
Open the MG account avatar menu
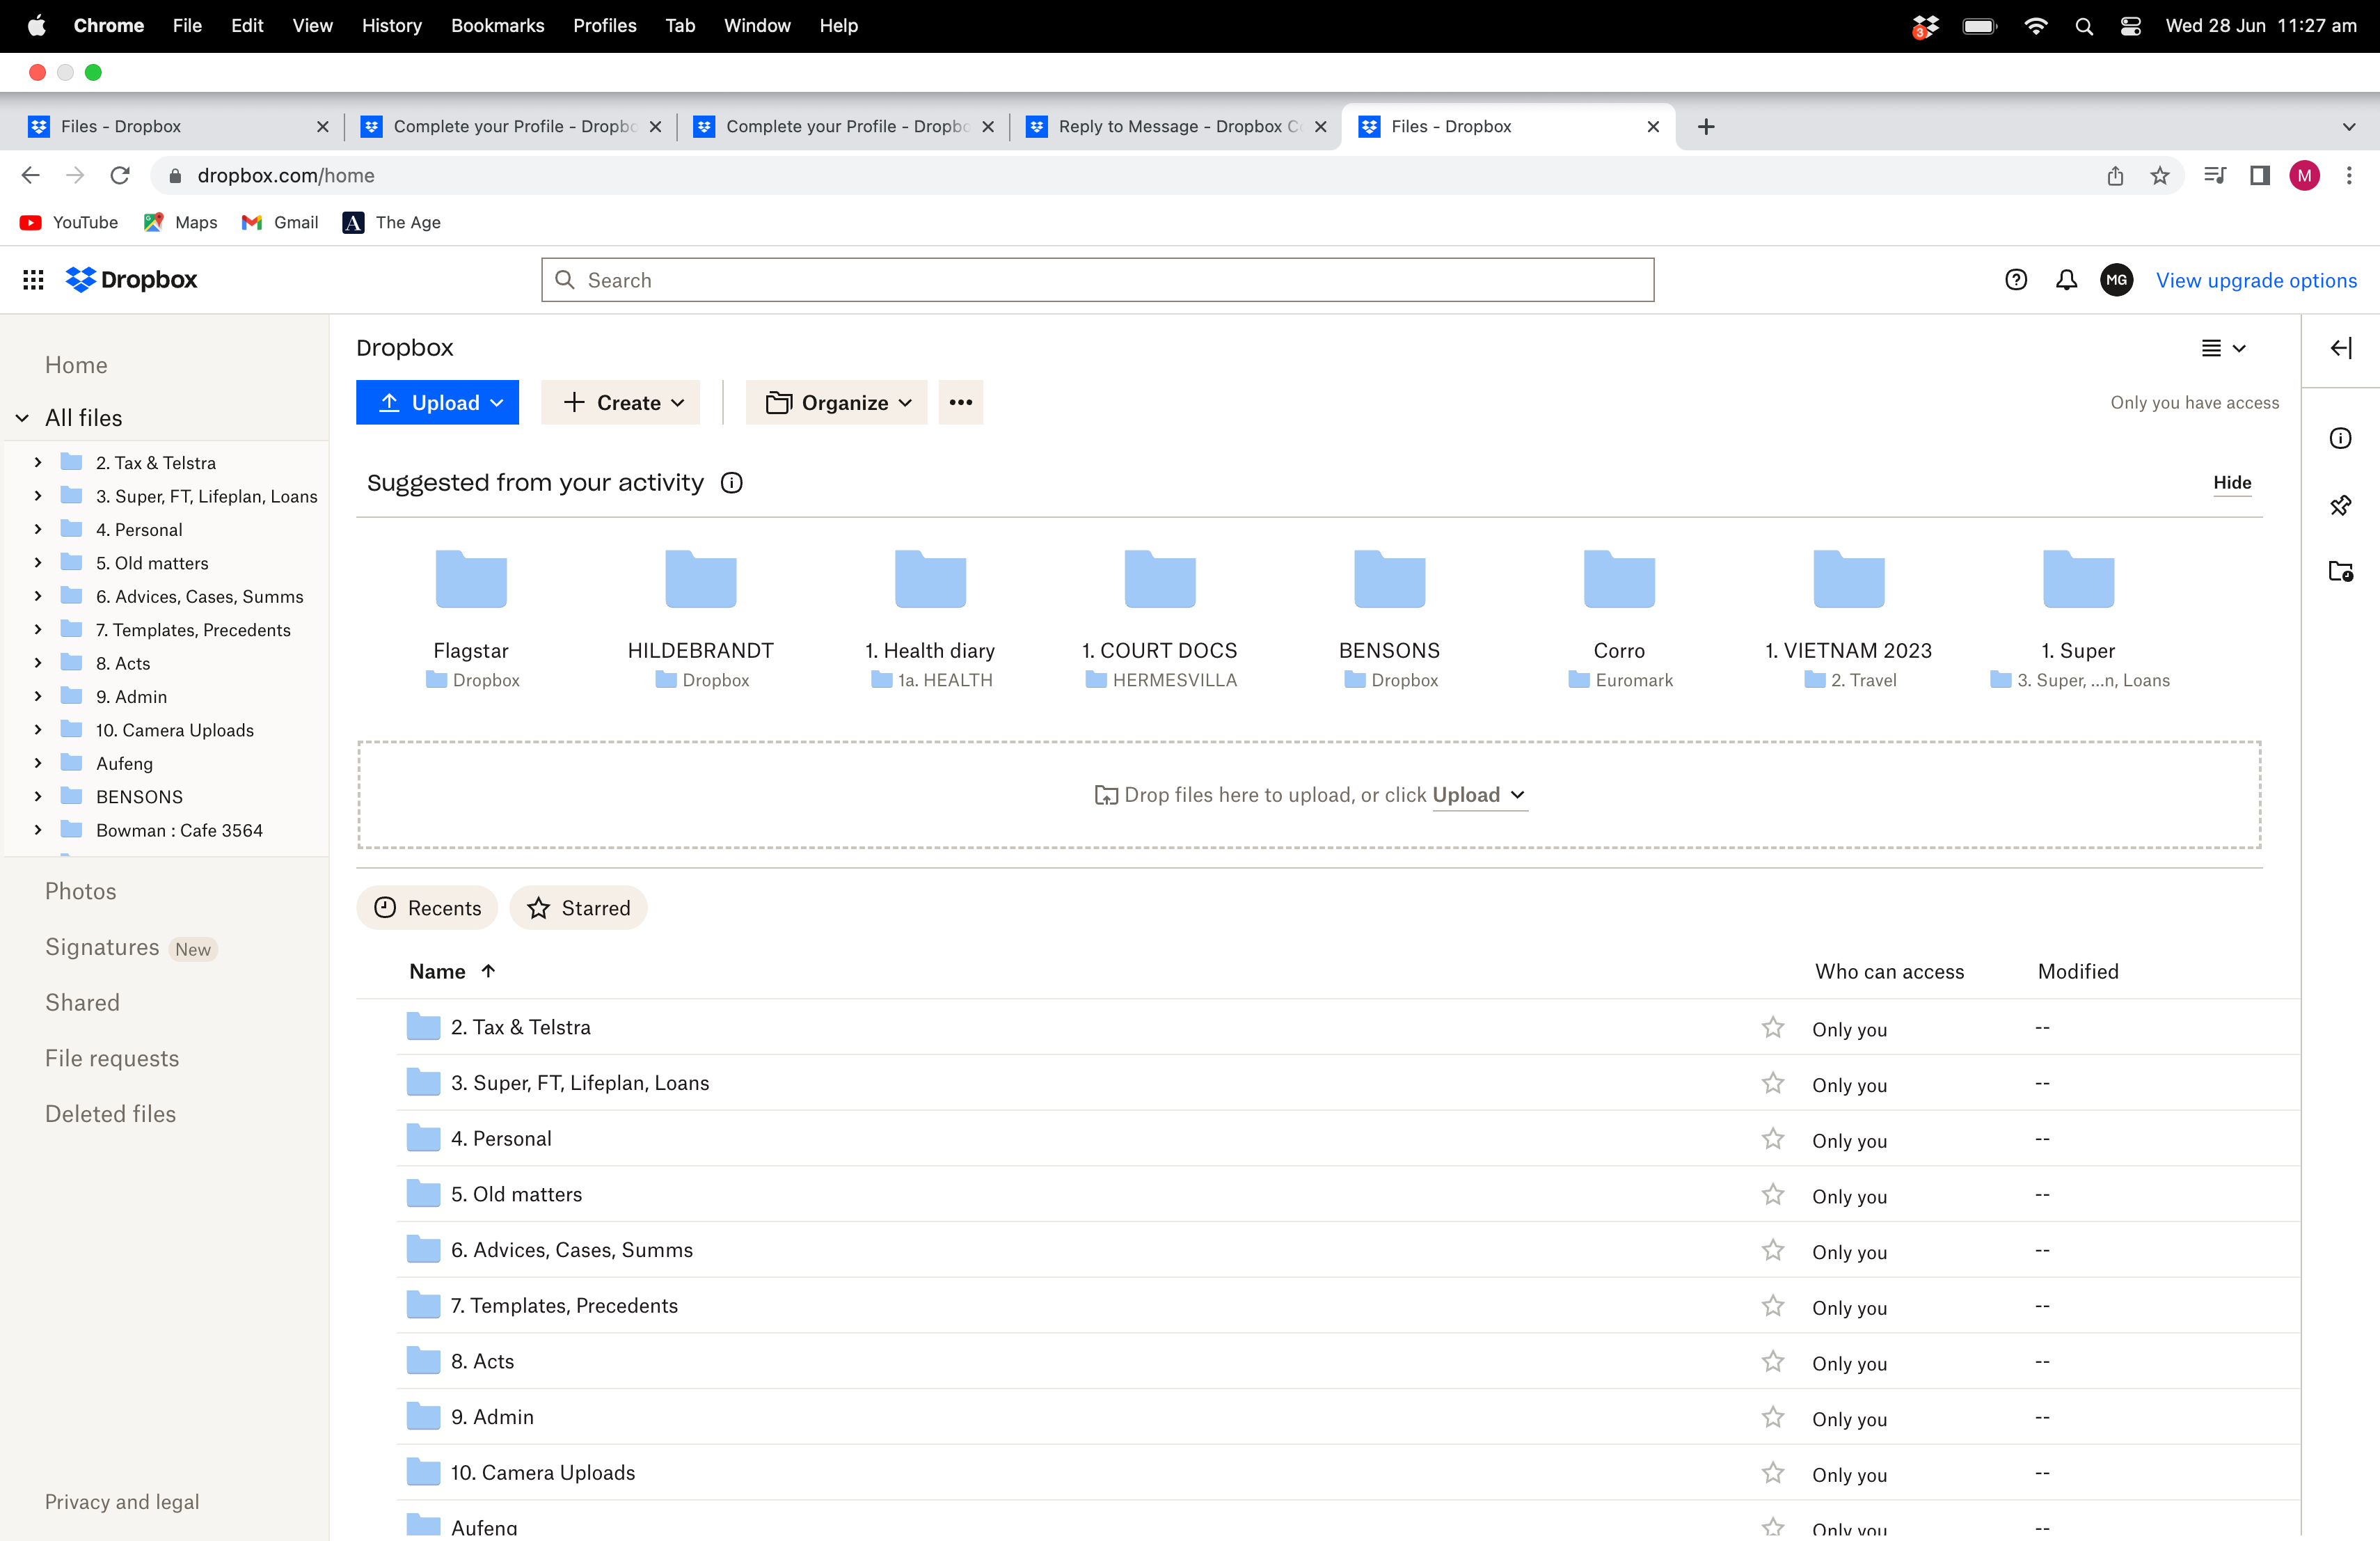[x=2116, y=280]
